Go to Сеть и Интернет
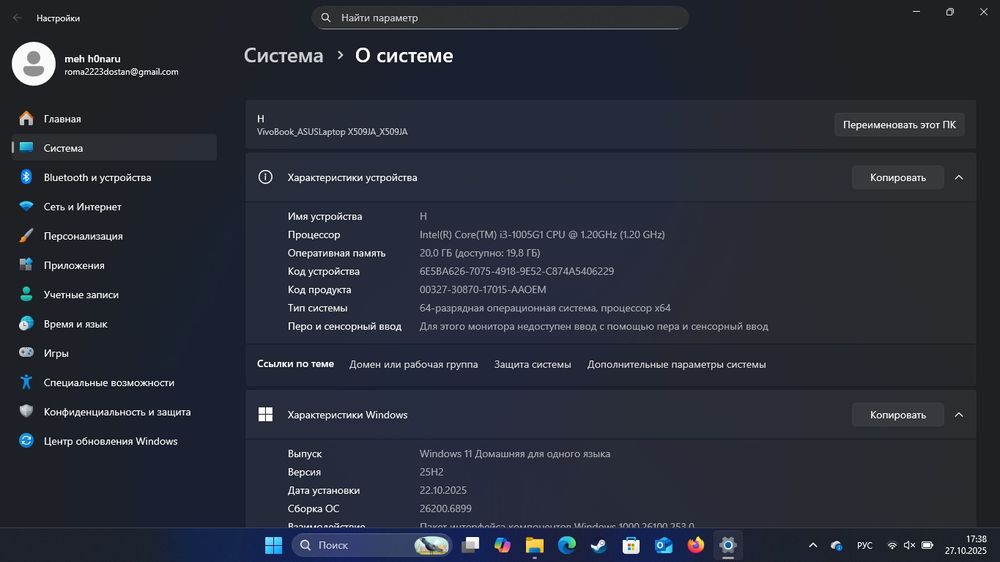1000x562 pixels. tap(115, 207)
